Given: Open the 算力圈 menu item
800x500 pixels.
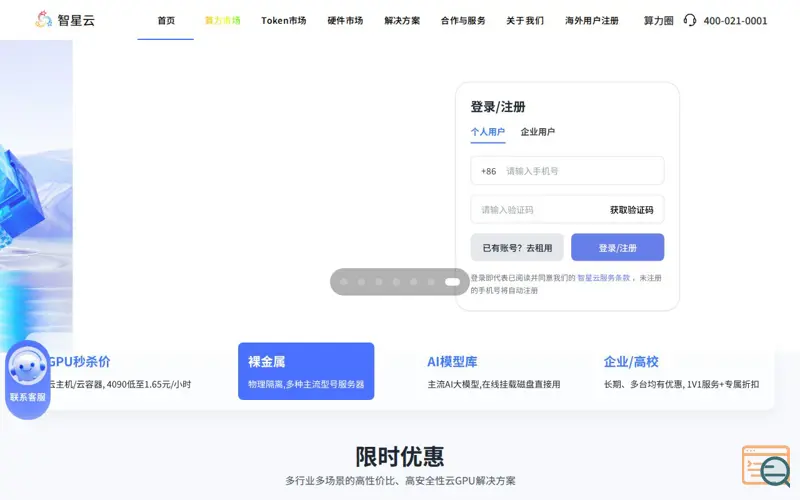Looking at the screenshot, I should coord(658,20).
